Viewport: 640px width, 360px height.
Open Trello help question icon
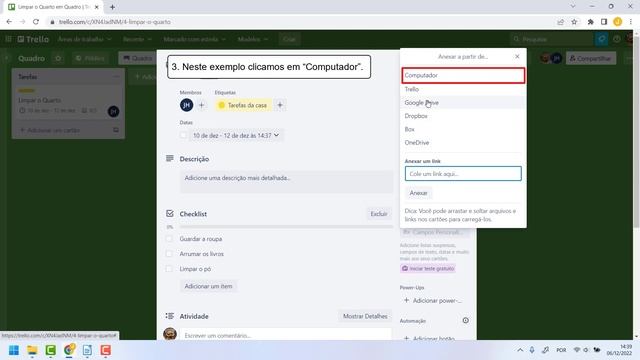(x=617, y=39)
